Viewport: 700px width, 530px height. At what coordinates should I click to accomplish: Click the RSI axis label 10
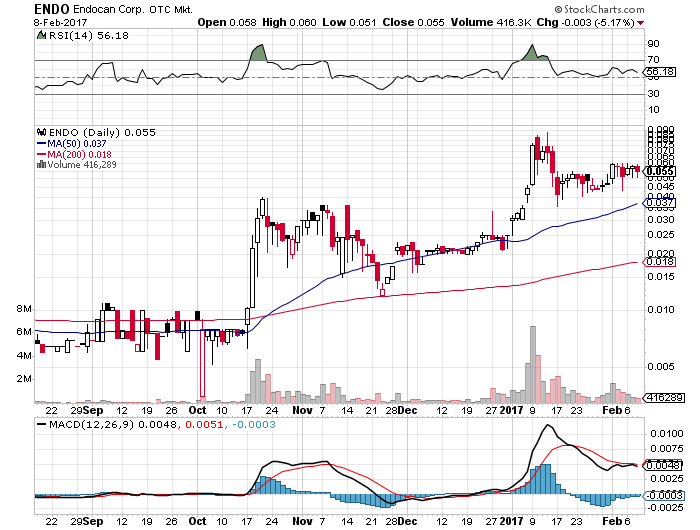click(x=653, y=110)
